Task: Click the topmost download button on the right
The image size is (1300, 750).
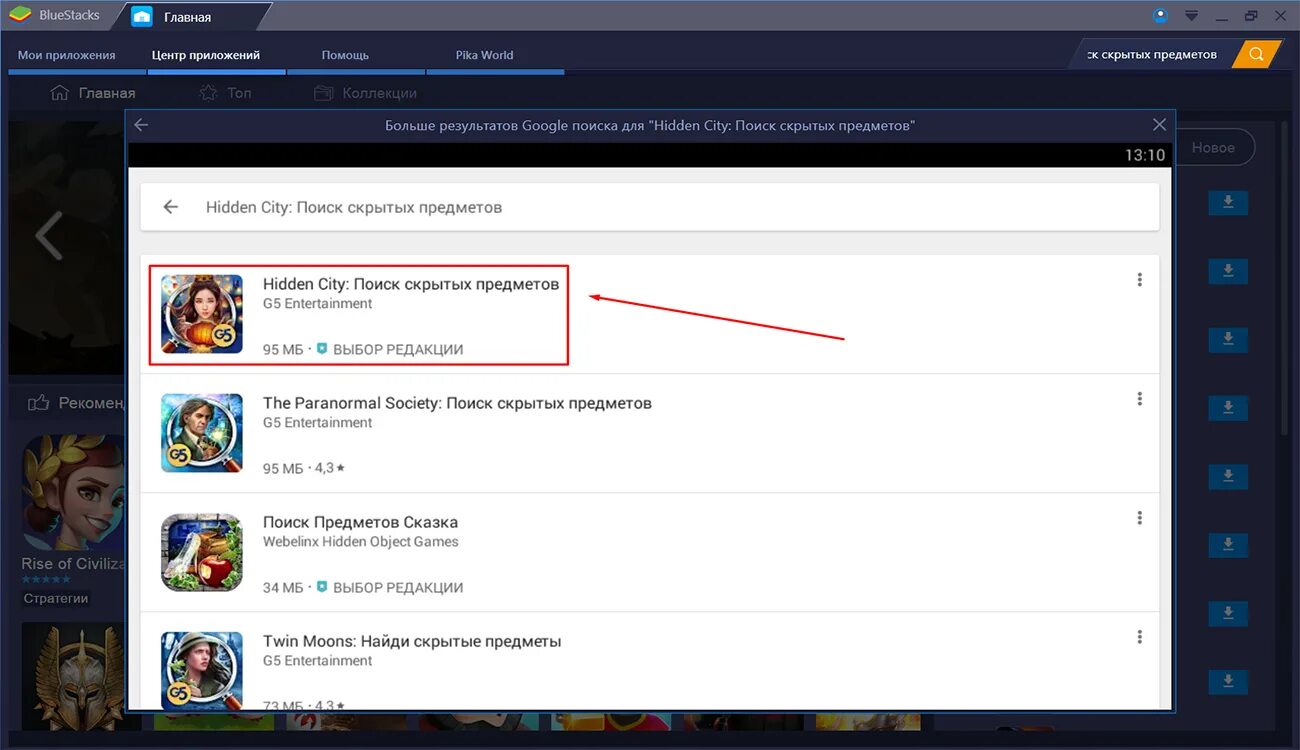Action: (1228, 203)
